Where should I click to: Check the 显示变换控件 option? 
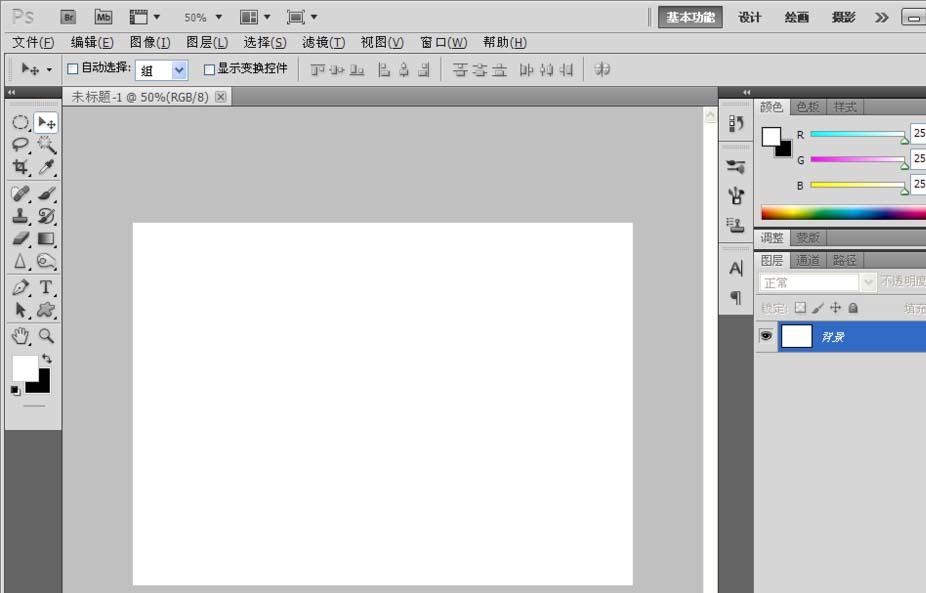click(x=209, y=69)
